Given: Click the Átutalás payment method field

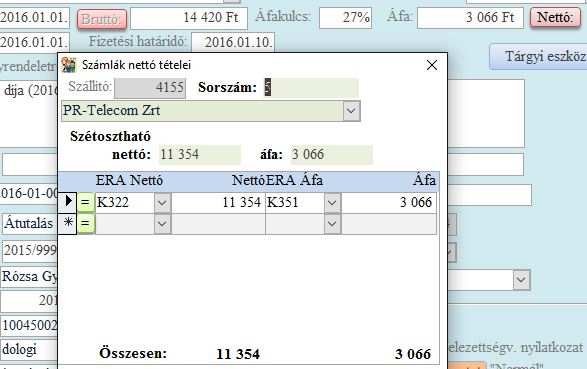Looking at the screenshot, I should click(29, 224).
